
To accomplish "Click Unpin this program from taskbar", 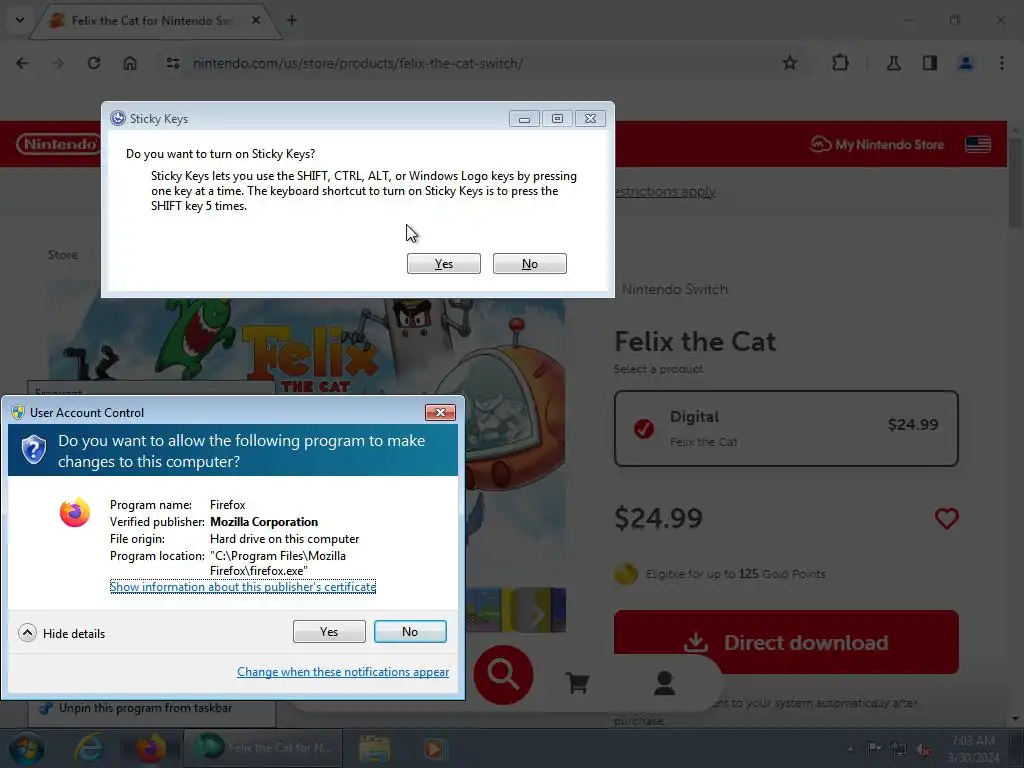I will click(x=146, y=708).
